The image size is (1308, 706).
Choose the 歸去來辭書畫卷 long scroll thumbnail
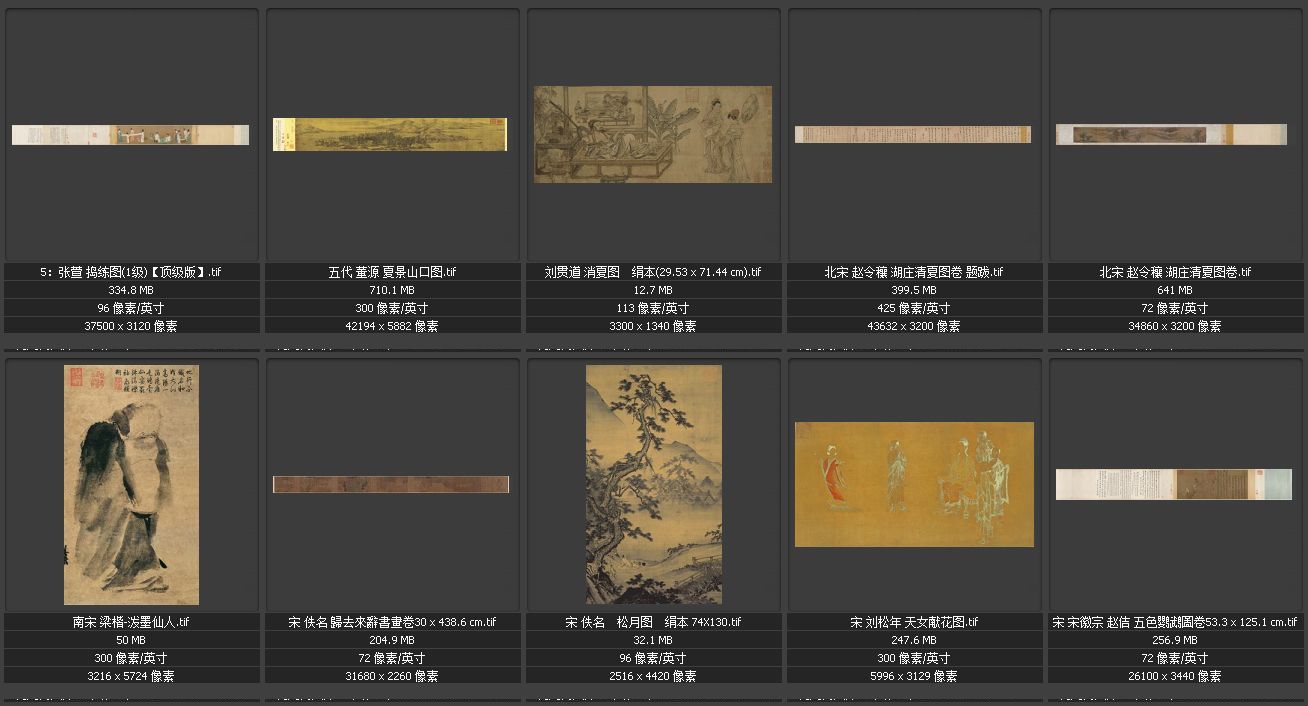point(391,485)
